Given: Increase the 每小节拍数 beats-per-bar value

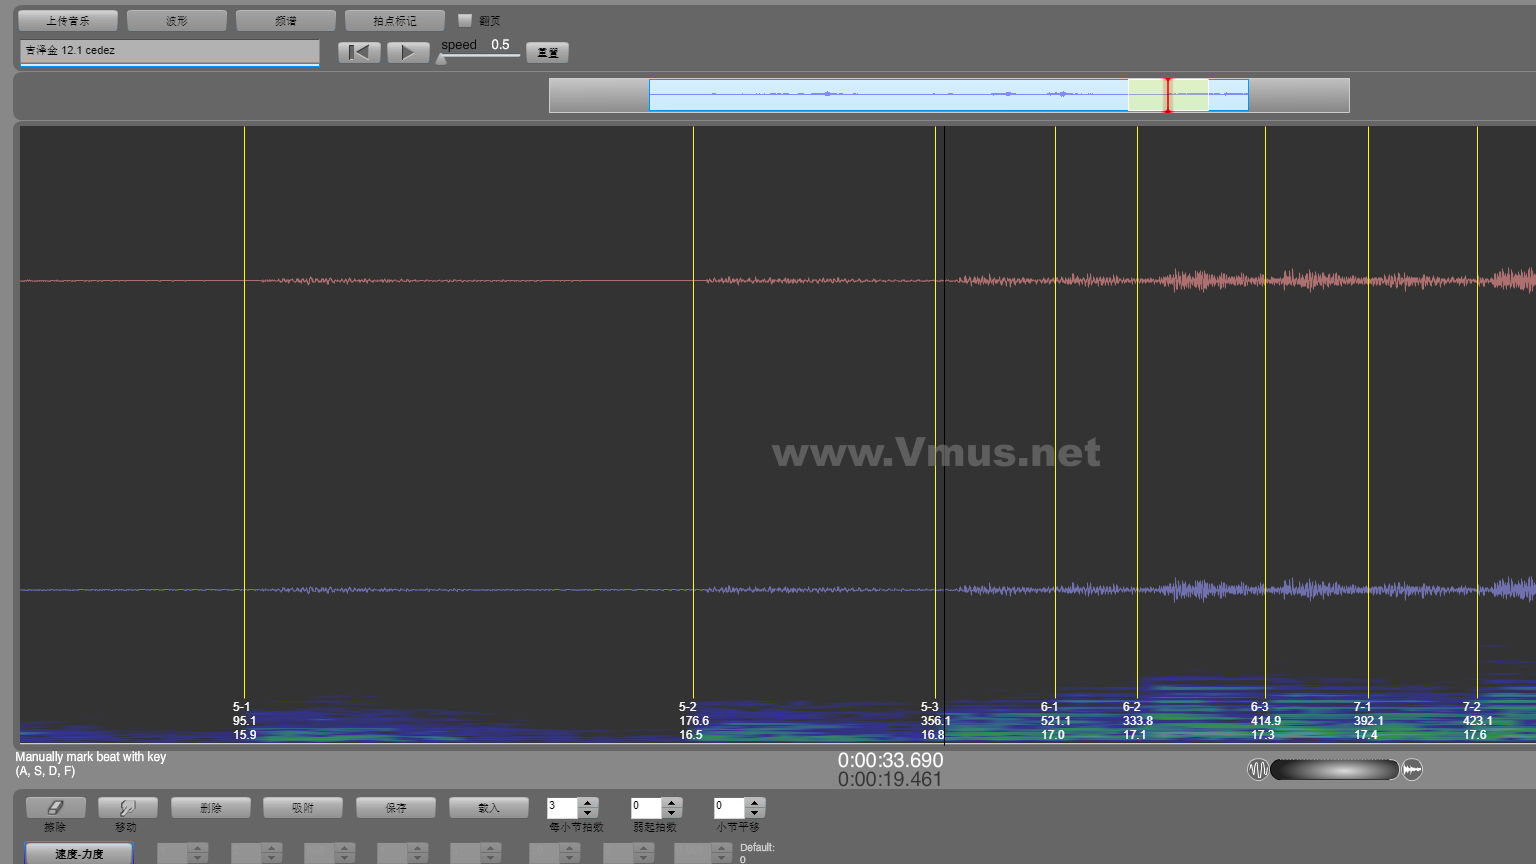Looking at the screenshot, I should 588,802.
